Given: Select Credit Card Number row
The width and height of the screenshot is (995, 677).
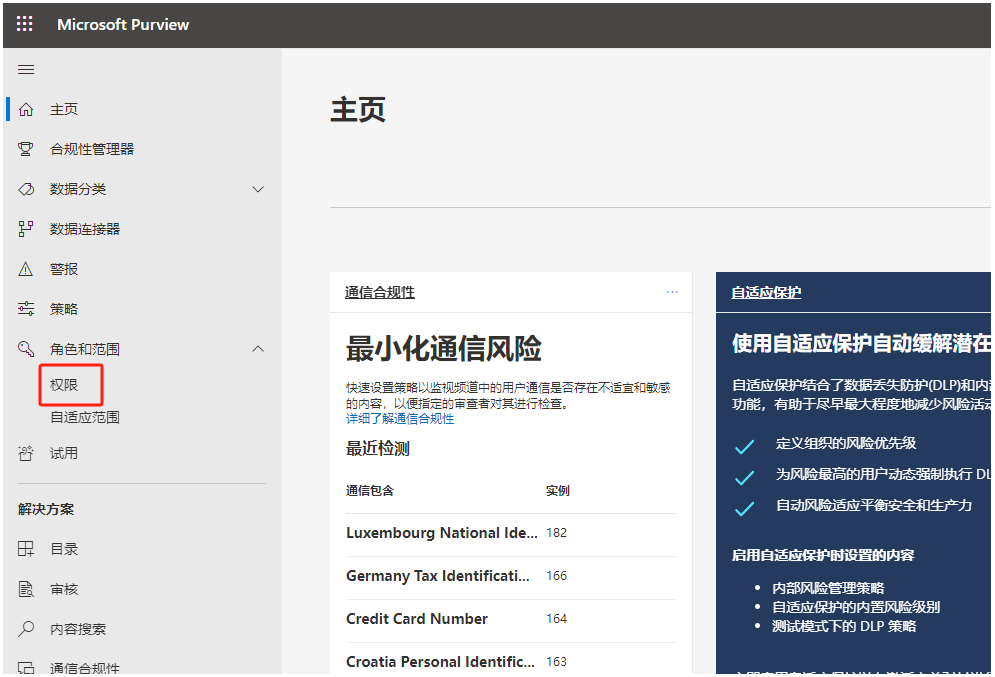Looking at the screenshot, I should (511, 619).
